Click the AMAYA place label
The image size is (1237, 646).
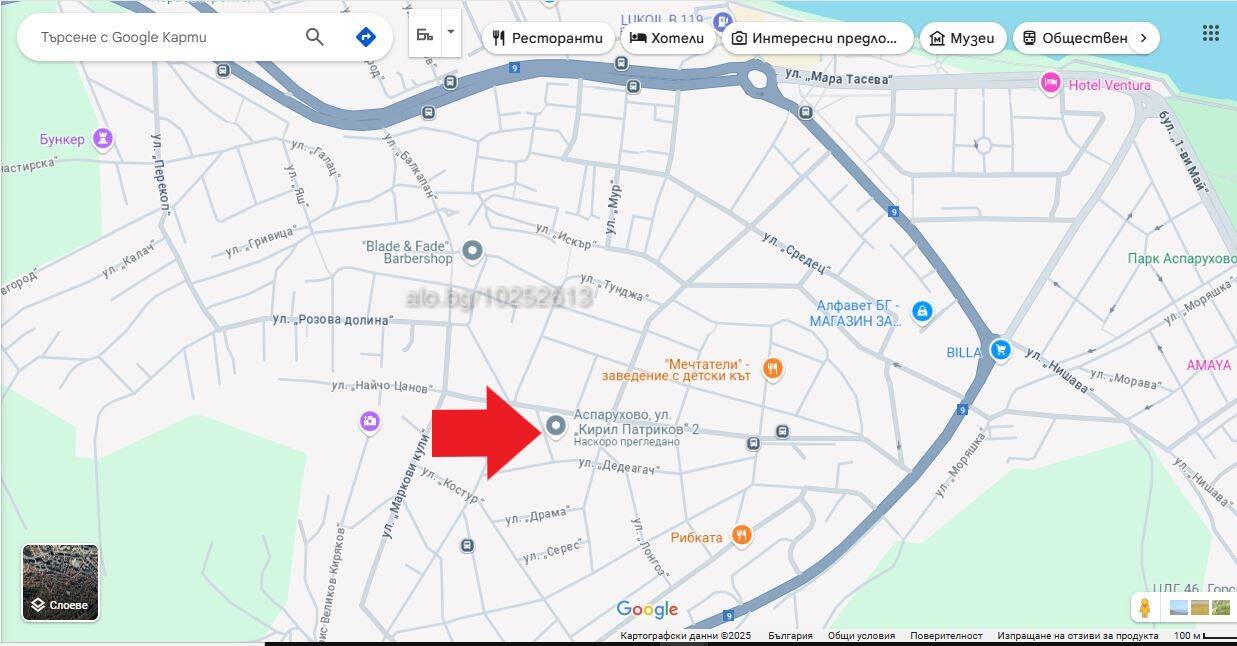(1209, 365)
